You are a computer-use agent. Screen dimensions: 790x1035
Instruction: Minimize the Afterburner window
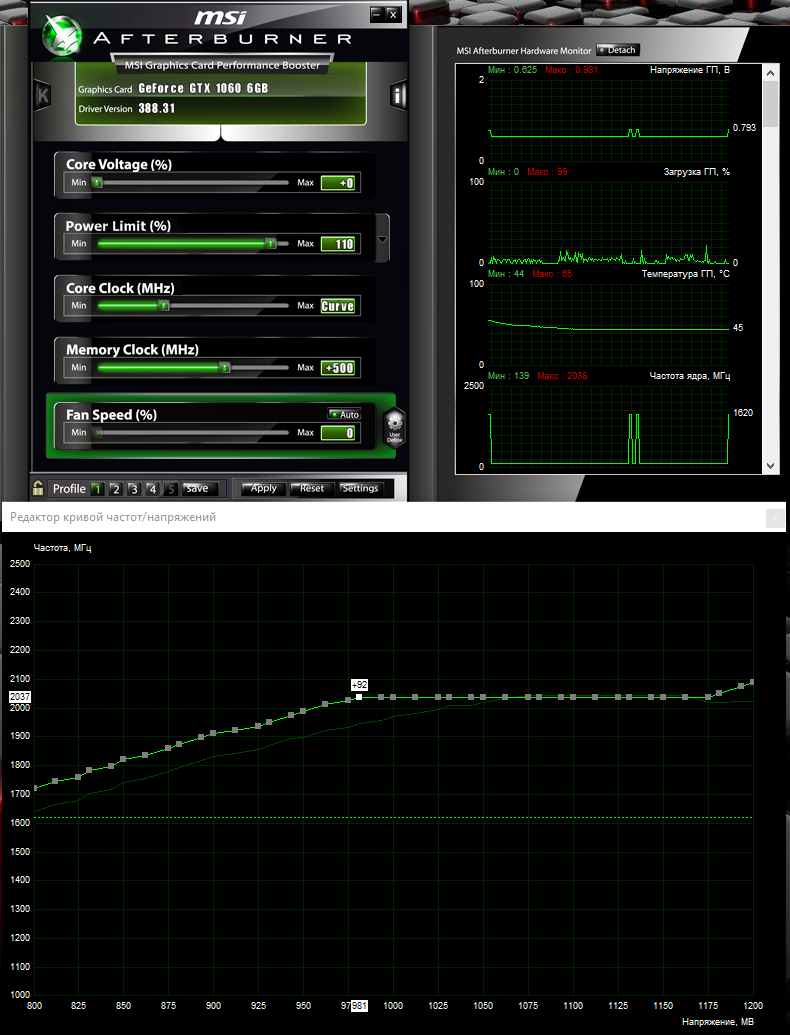pyautogui.click(x=376, y=14)
